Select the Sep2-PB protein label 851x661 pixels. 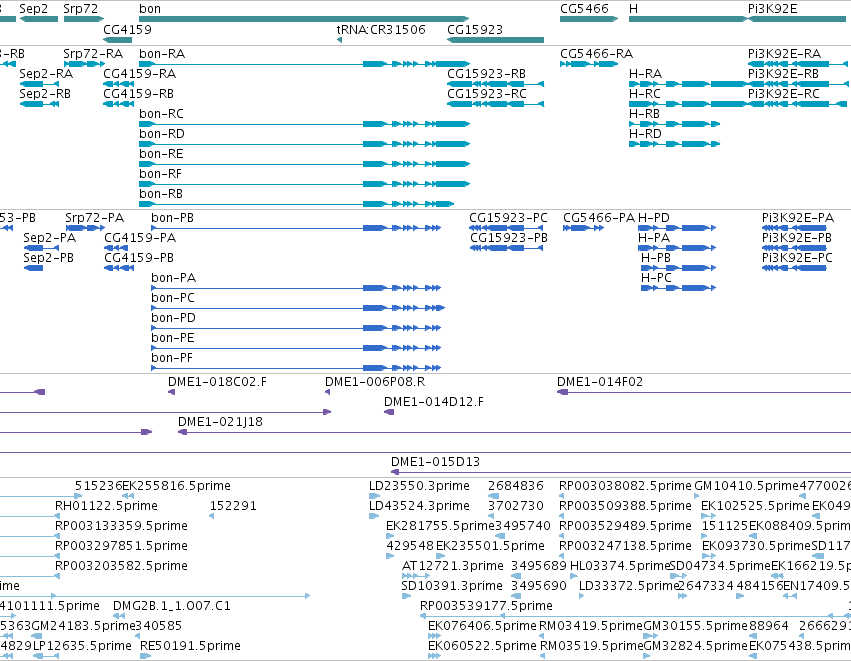coord(48,257)
